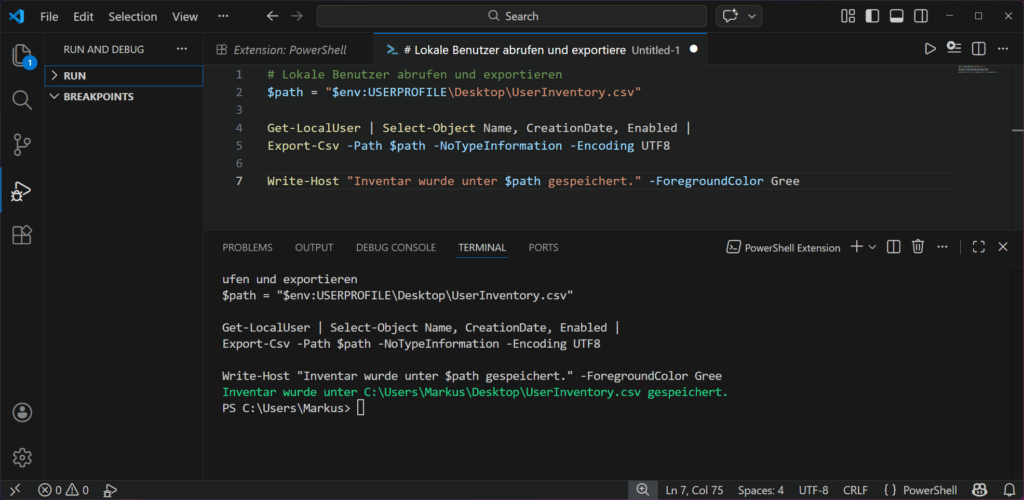Run selection with the editor toolbar icon
Screen dimensions: 1024x500
point(954,49)
